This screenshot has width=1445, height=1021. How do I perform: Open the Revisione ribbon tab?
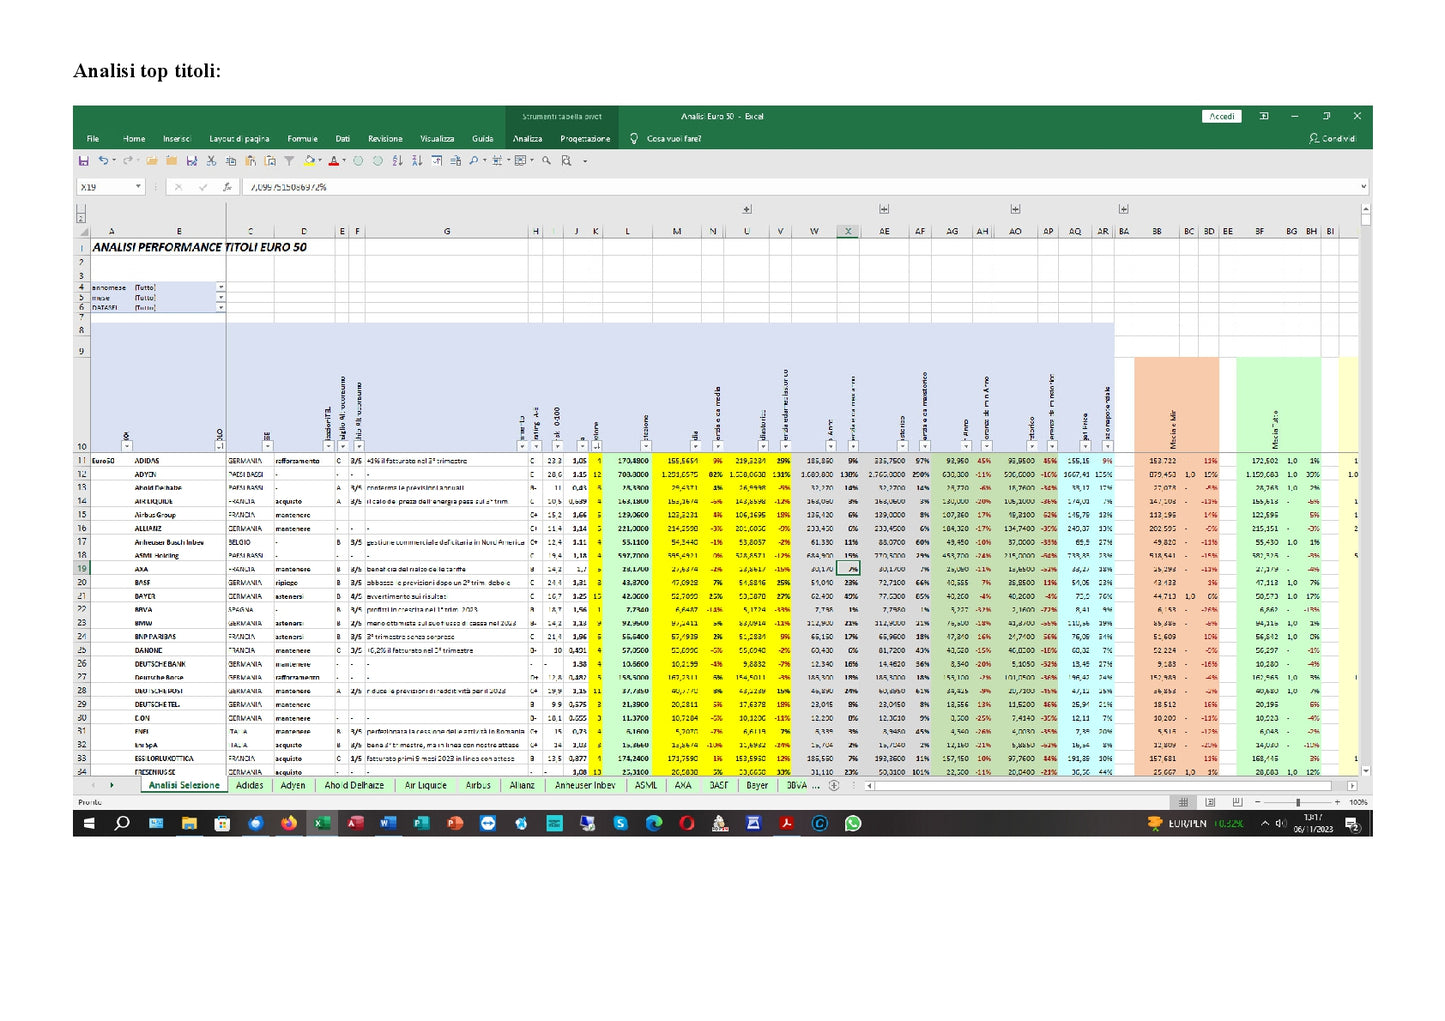(385, 139)
